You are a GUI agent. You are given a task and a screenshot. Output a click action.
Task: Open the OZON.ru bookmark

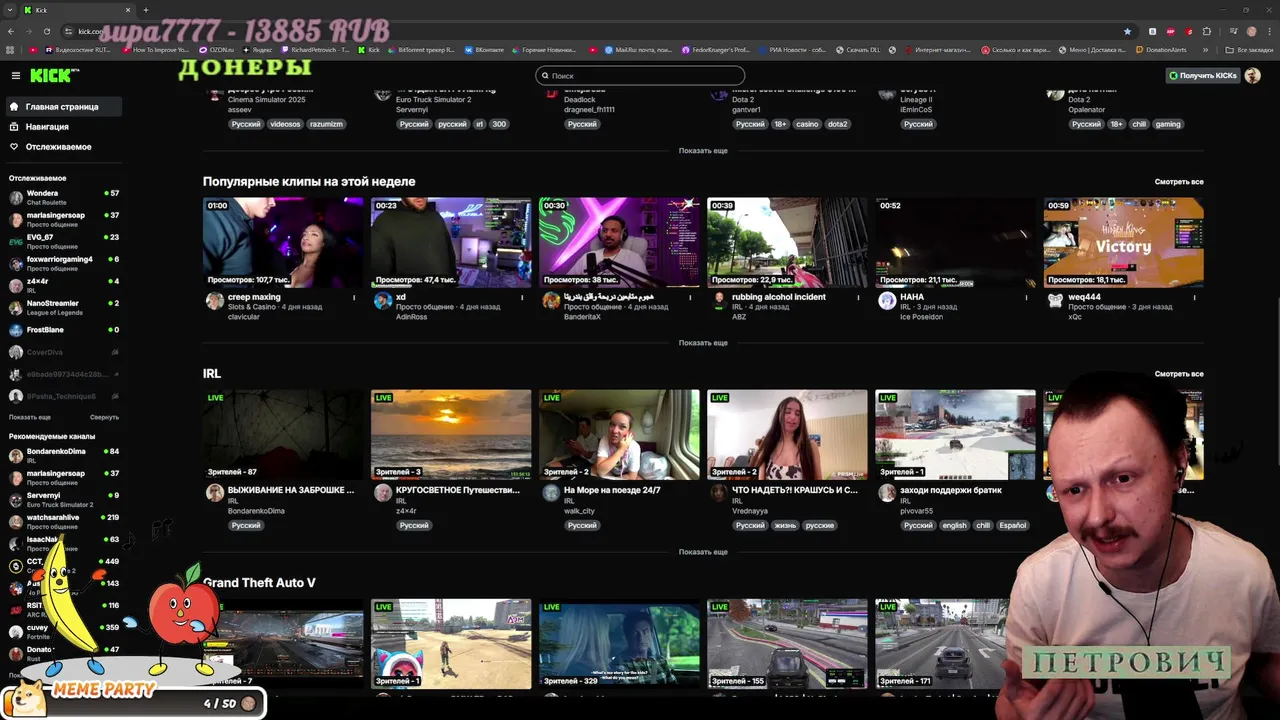click(216, 49)
